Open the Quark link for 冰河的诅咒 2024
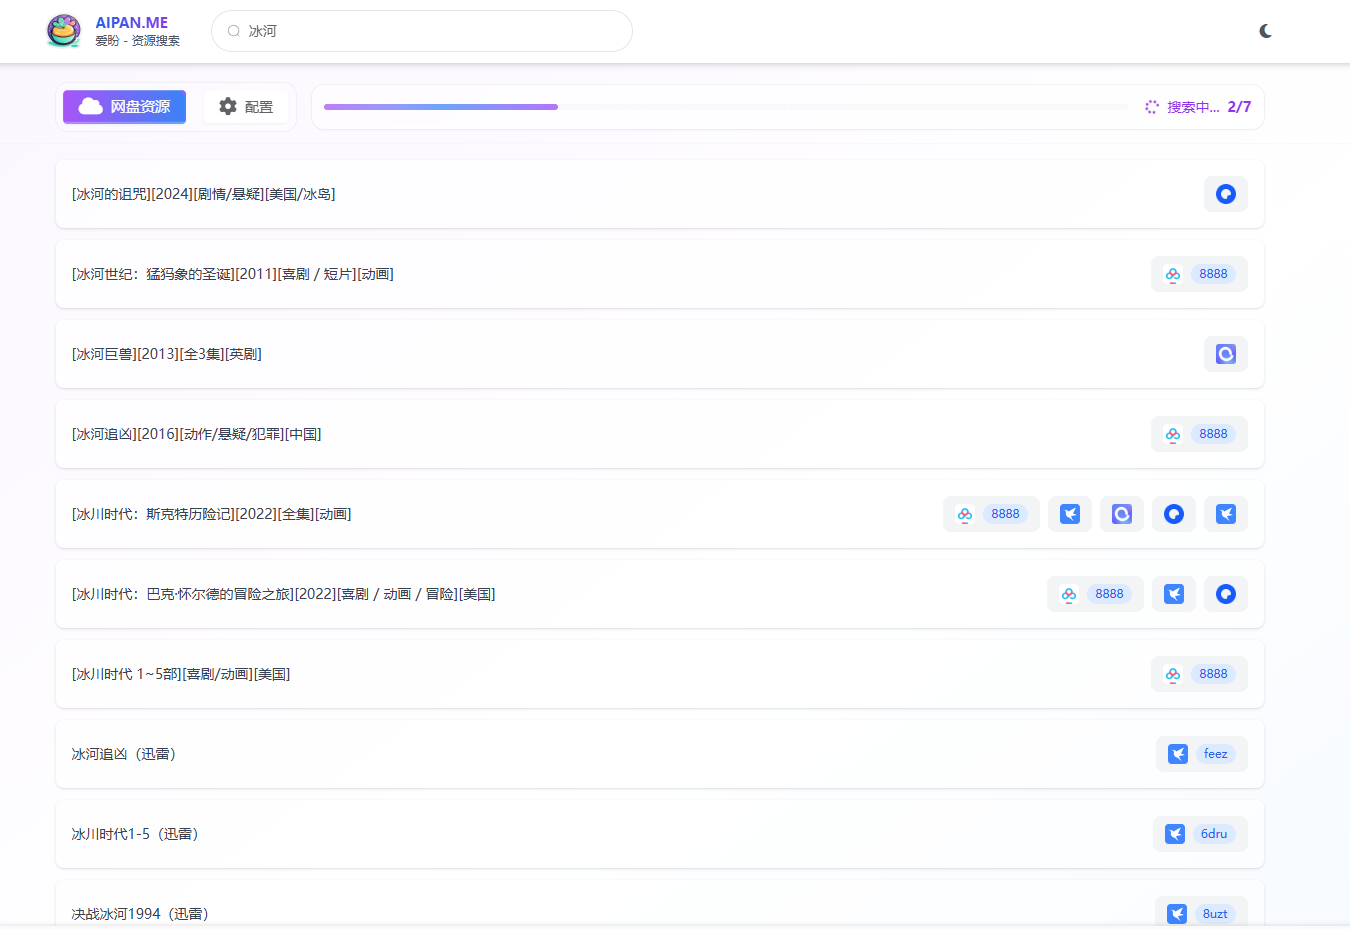 [x=1226, y=194]
